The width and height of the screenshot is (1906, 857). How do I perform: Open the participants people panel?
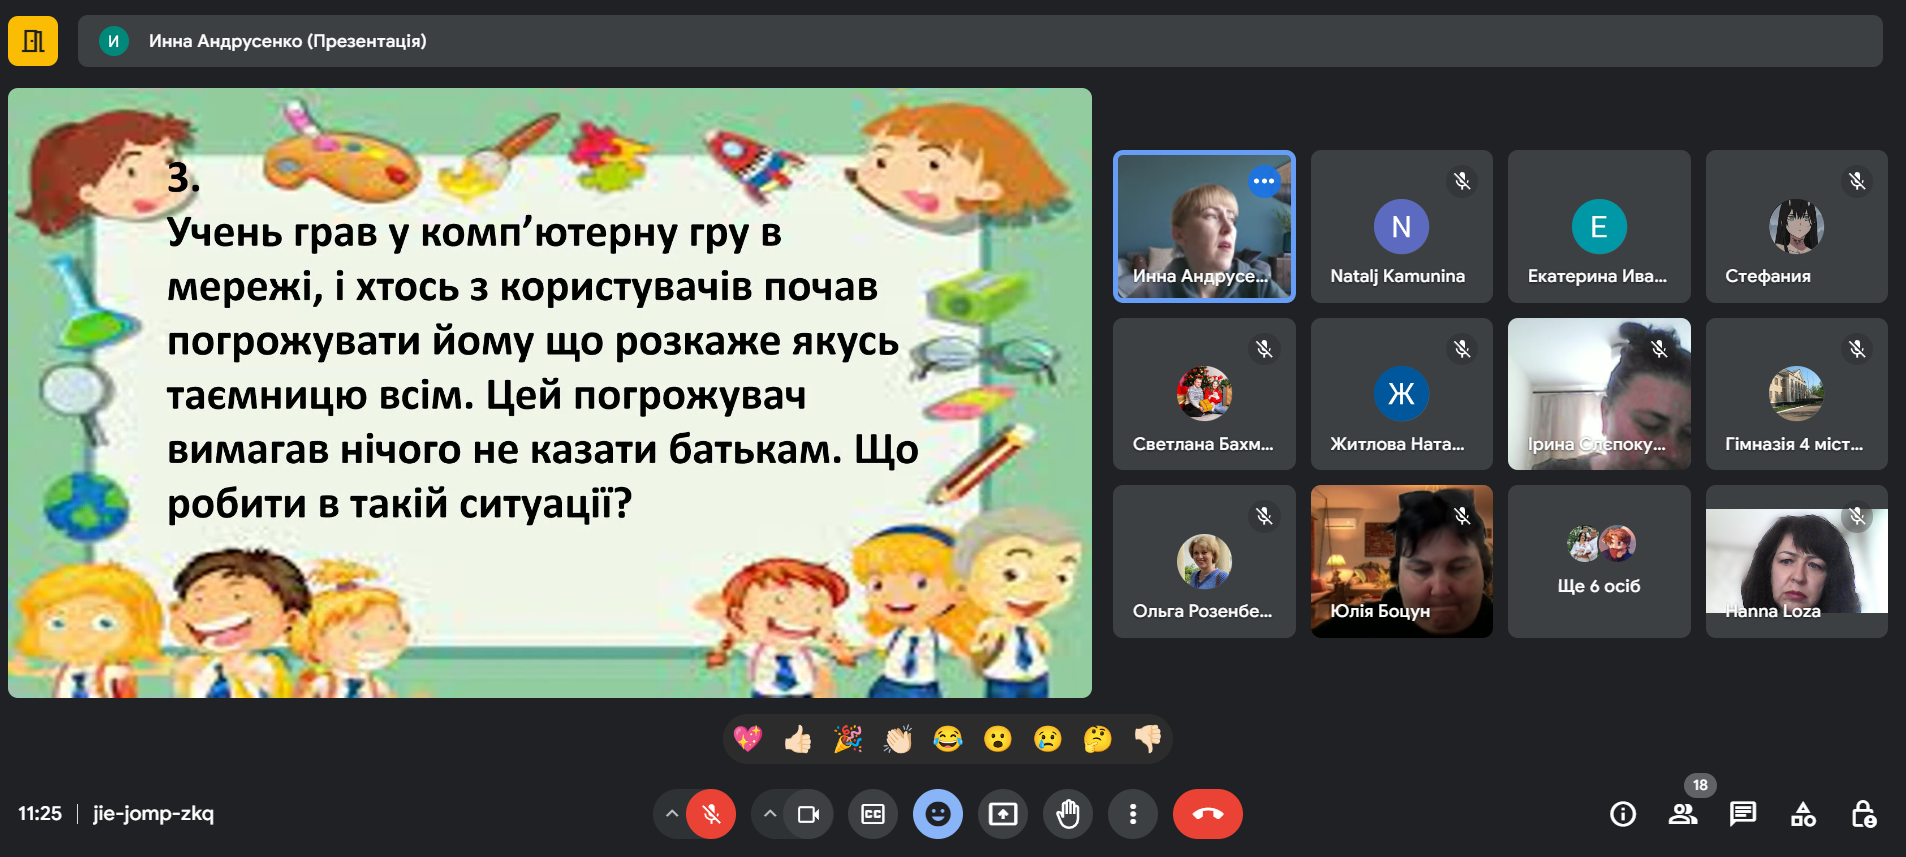point(1683,814)
